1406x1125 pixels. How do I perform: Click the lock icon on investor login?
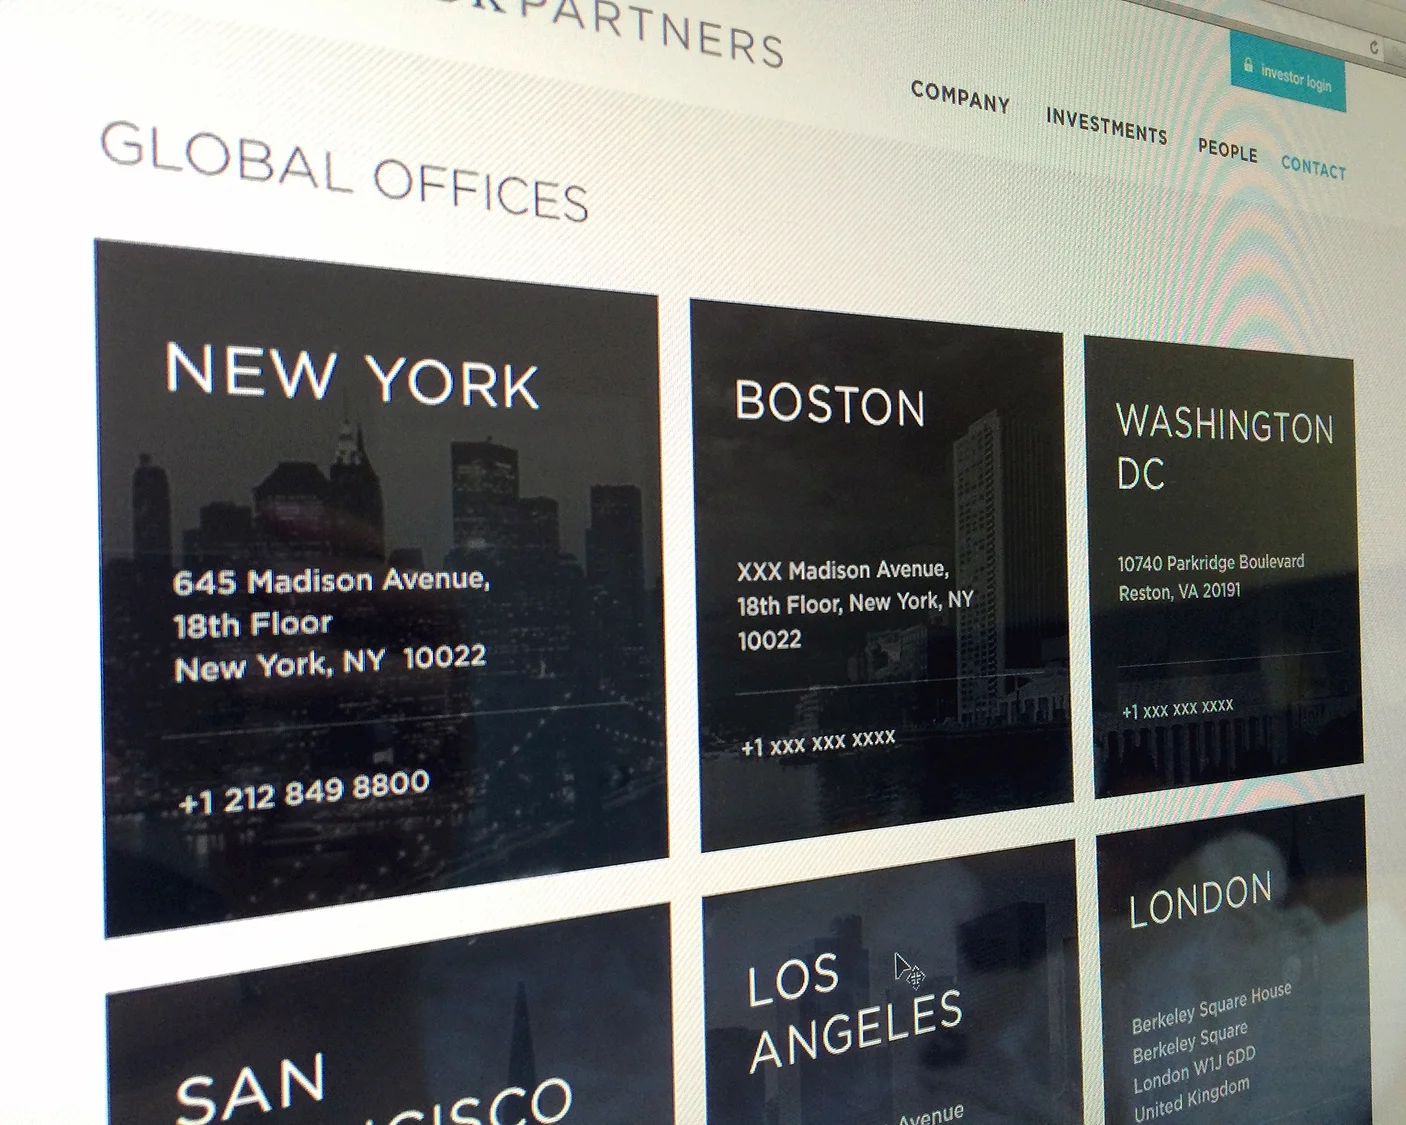(1248, 66)
